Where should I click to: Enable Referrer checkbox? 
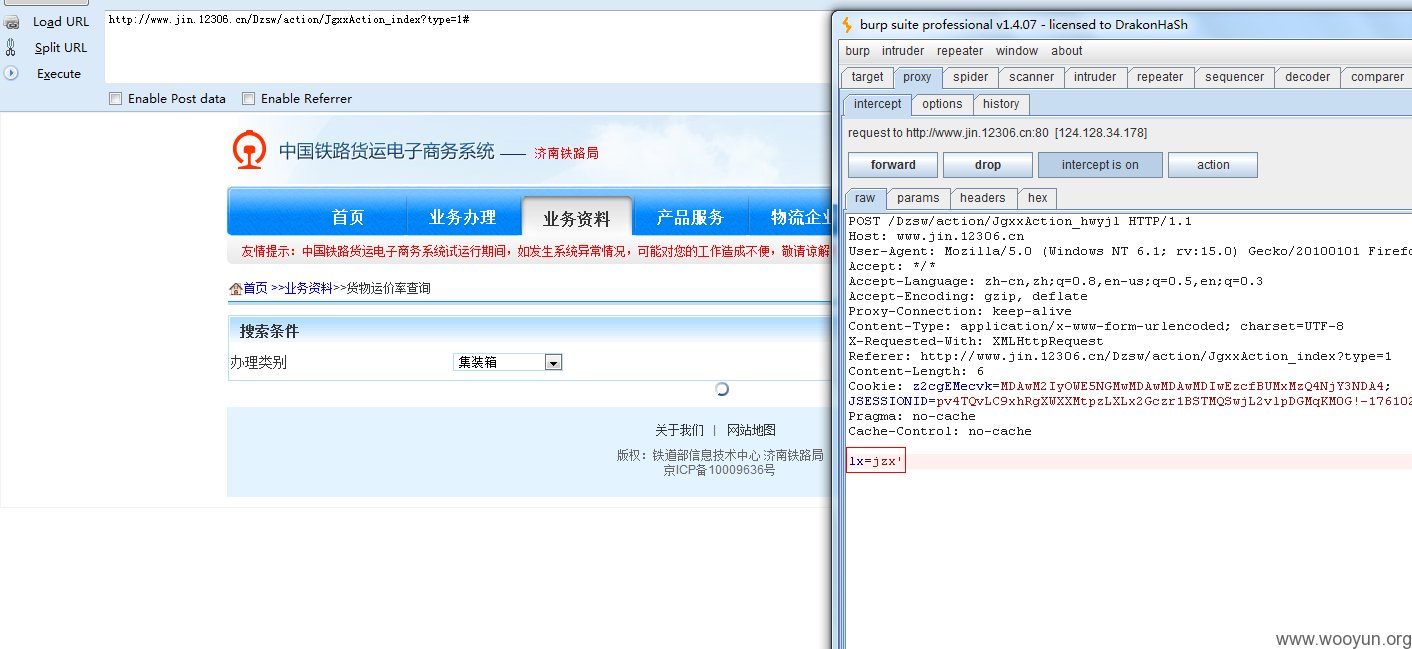[x=248, y=98]
